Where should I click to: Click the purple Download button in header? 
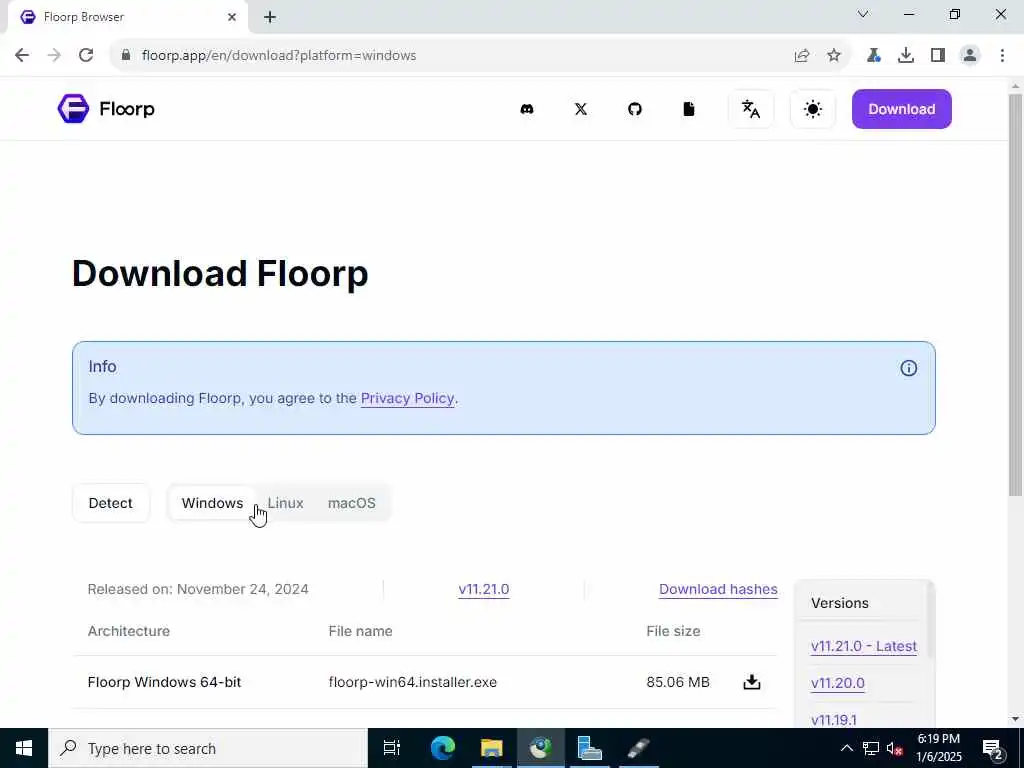click(x=901, y=109)
